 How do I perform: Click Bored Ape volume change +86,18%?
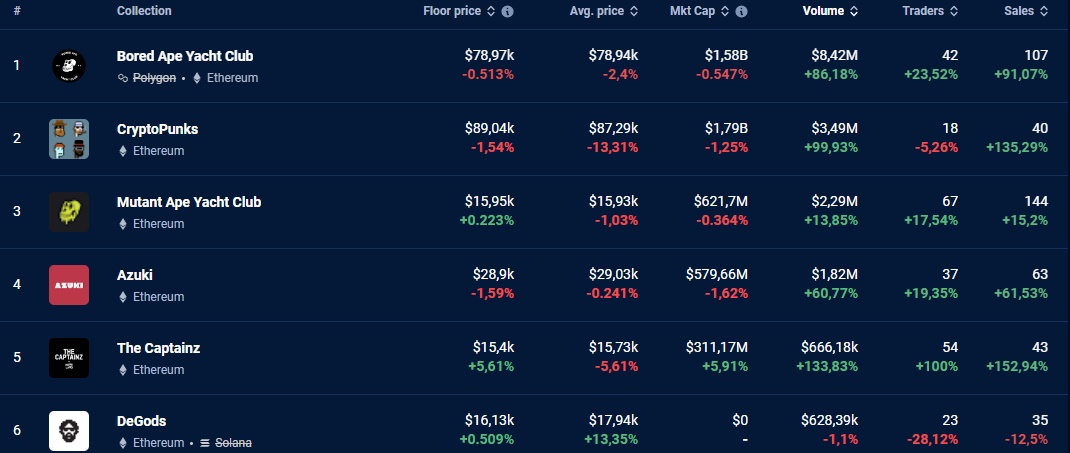(x=833, y=74)
